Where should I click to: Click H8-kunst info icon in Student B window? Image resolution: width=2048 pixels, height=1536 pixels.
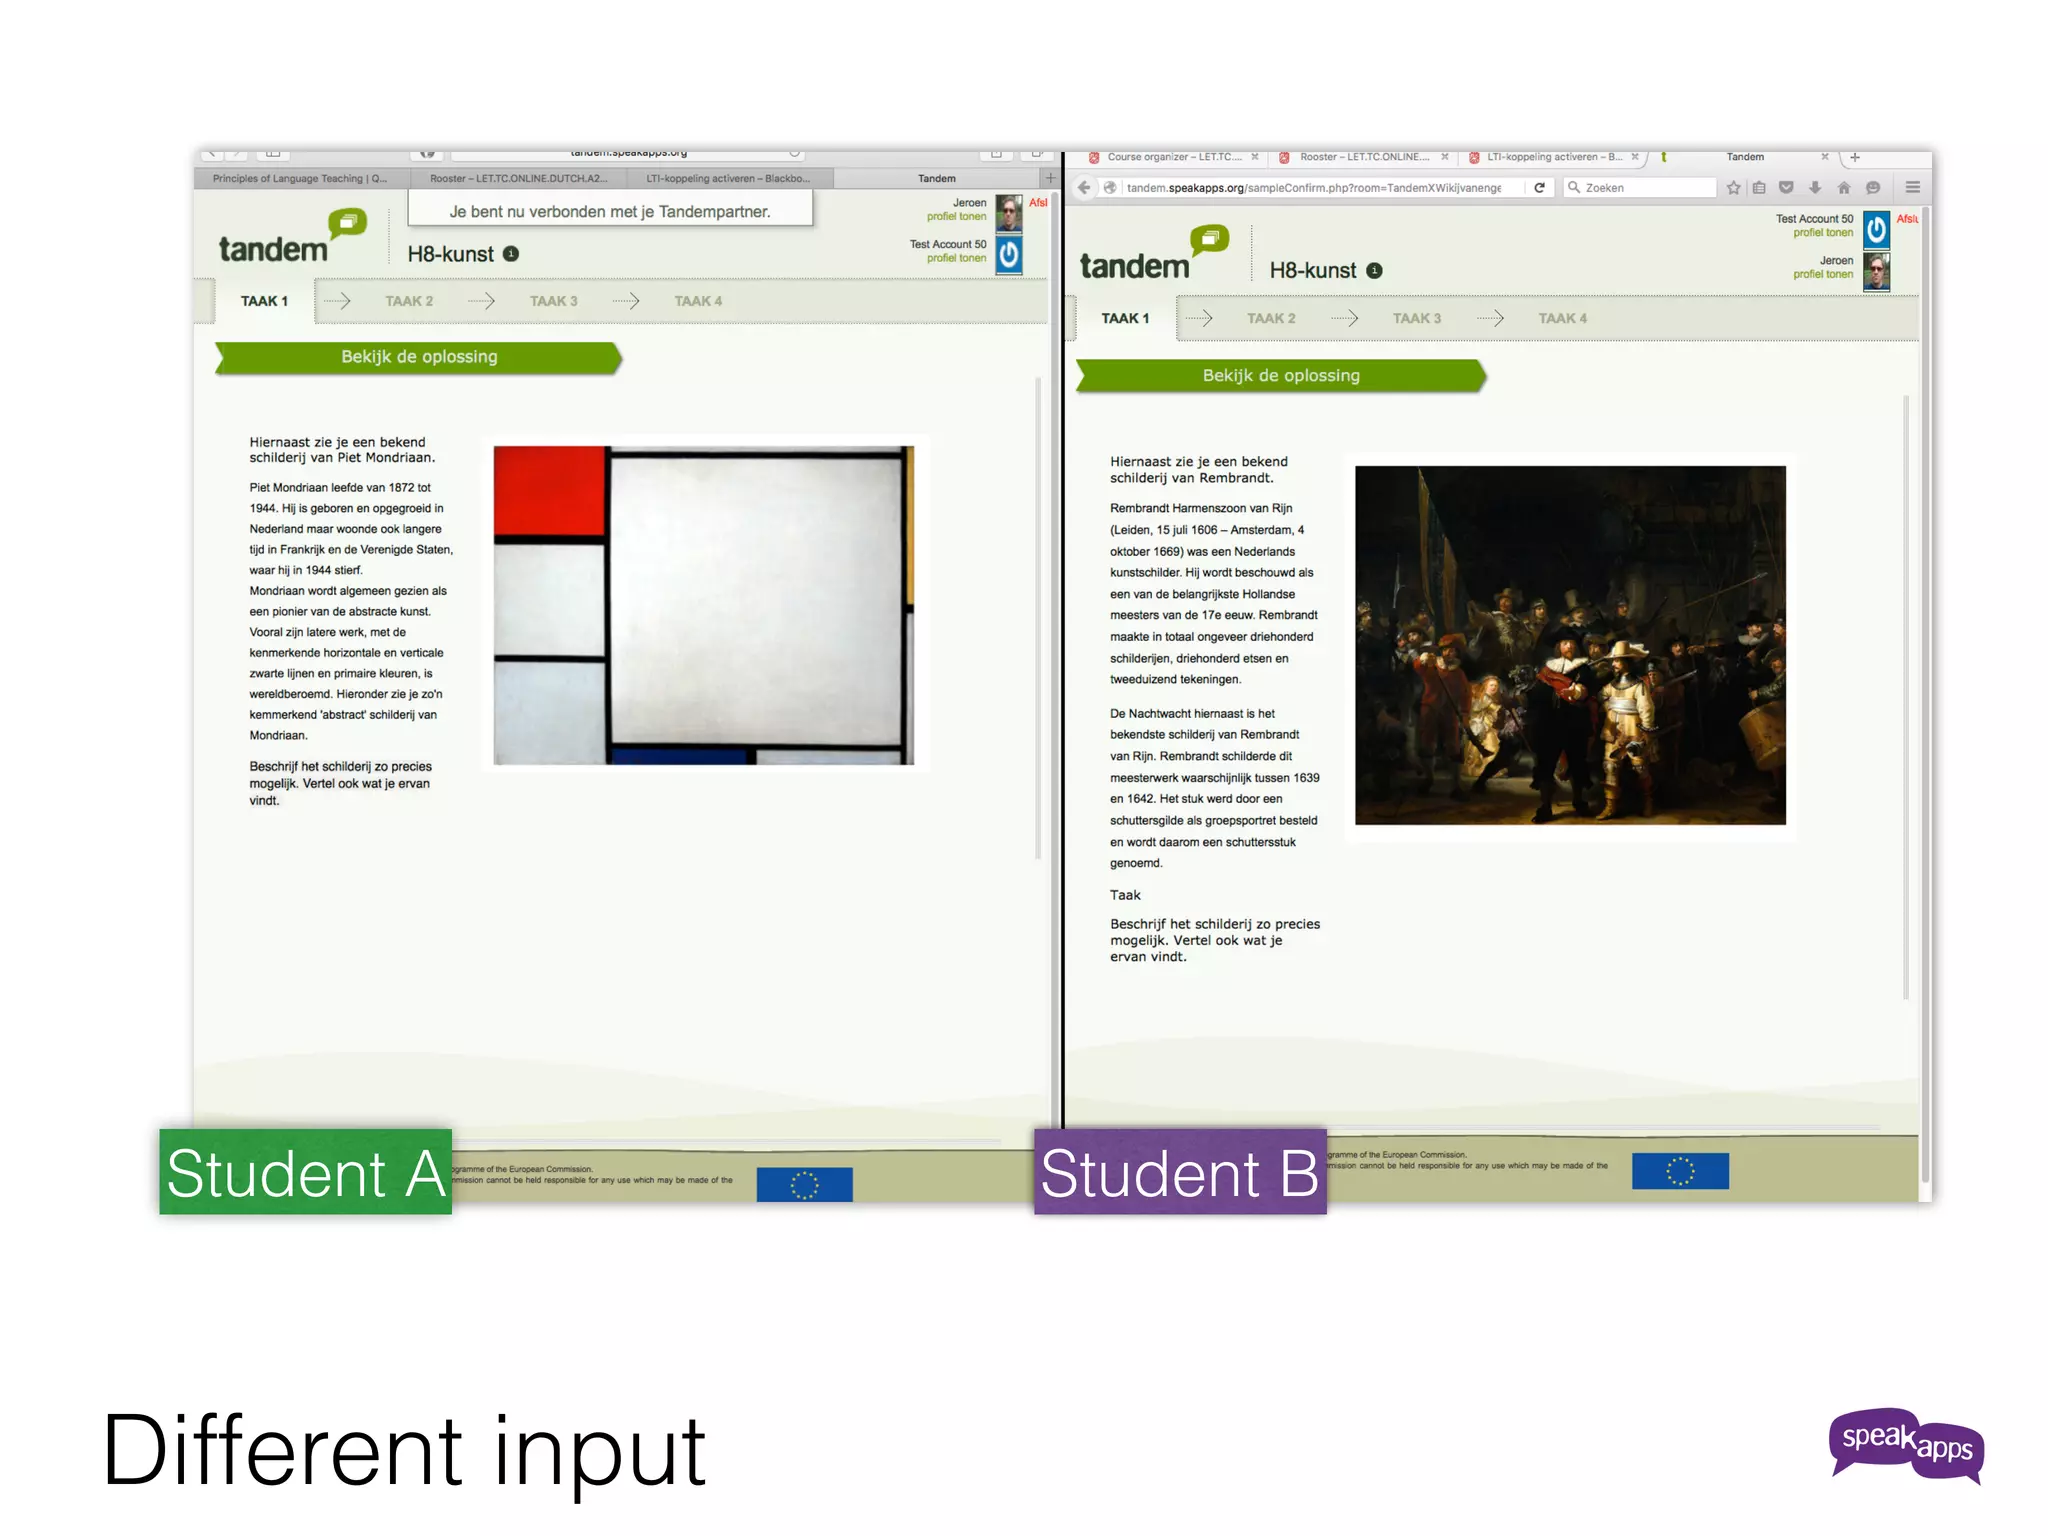(1374, 271)
